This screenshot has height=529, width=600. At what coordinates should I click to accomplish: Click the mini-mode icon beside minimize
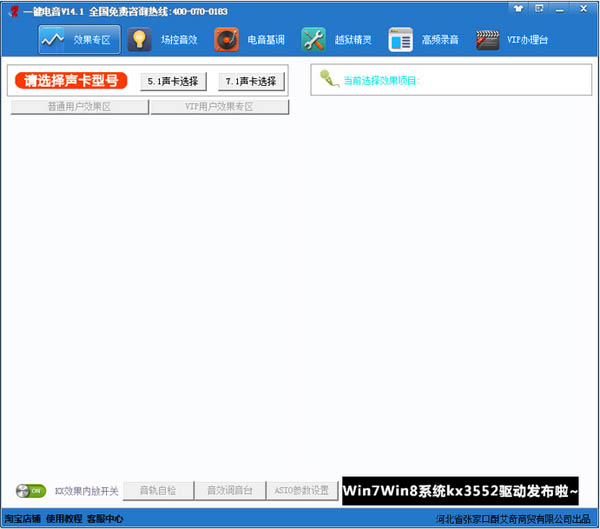(x=539, y=8)
